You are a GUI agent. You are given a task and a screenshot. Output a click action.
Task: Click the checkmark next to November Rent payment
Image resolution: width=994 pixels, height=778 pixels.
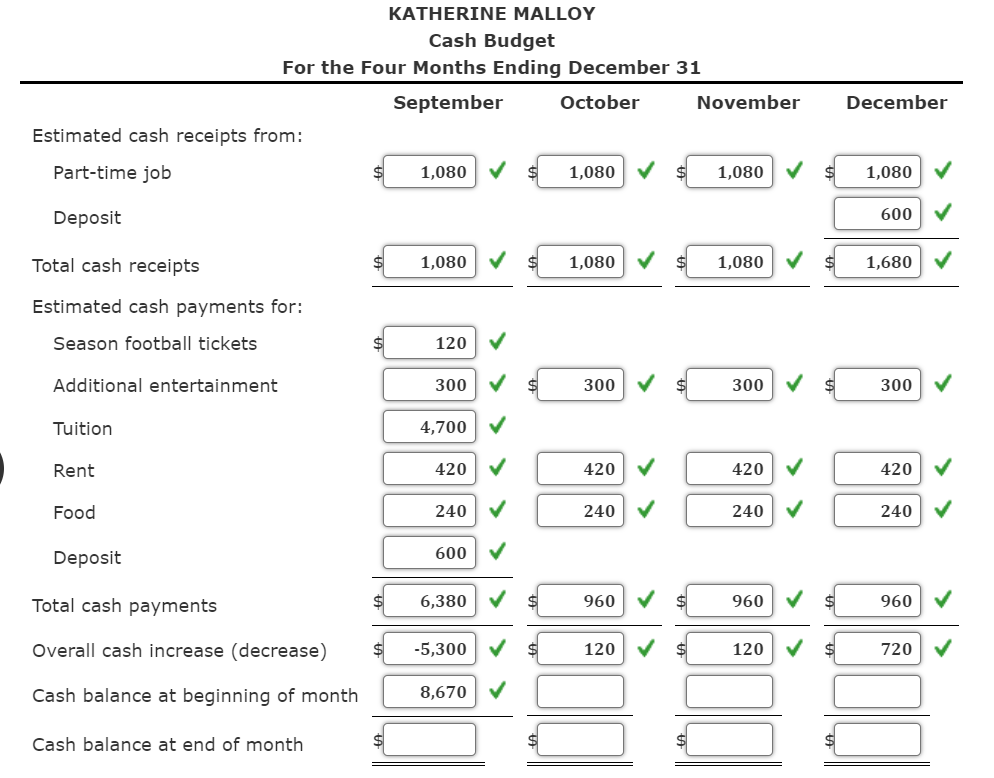[793, 468]
